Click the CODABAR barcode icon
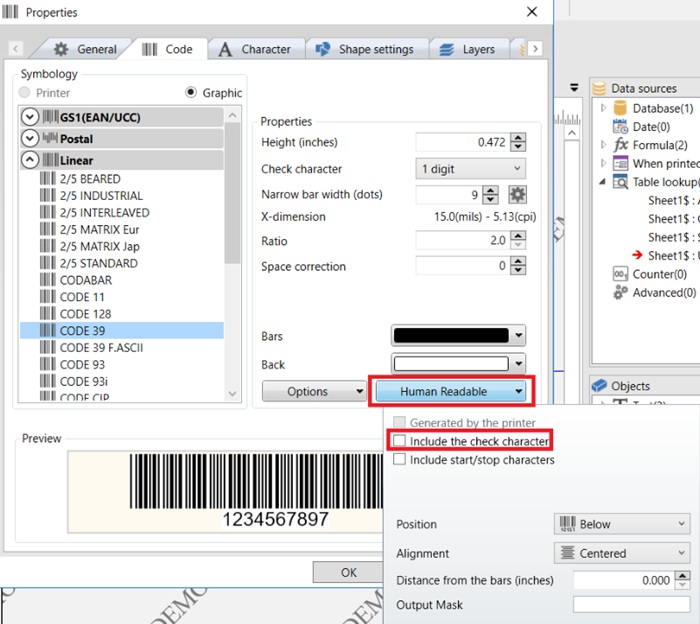 click(x=48, y=280)
